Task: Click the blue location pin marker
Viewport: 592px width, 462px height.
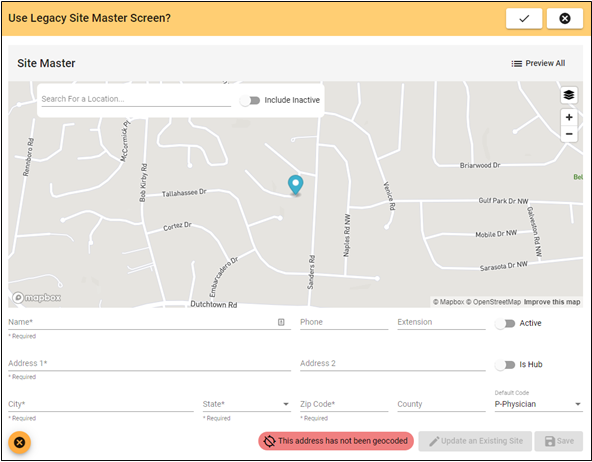Action: pos(295,185)
